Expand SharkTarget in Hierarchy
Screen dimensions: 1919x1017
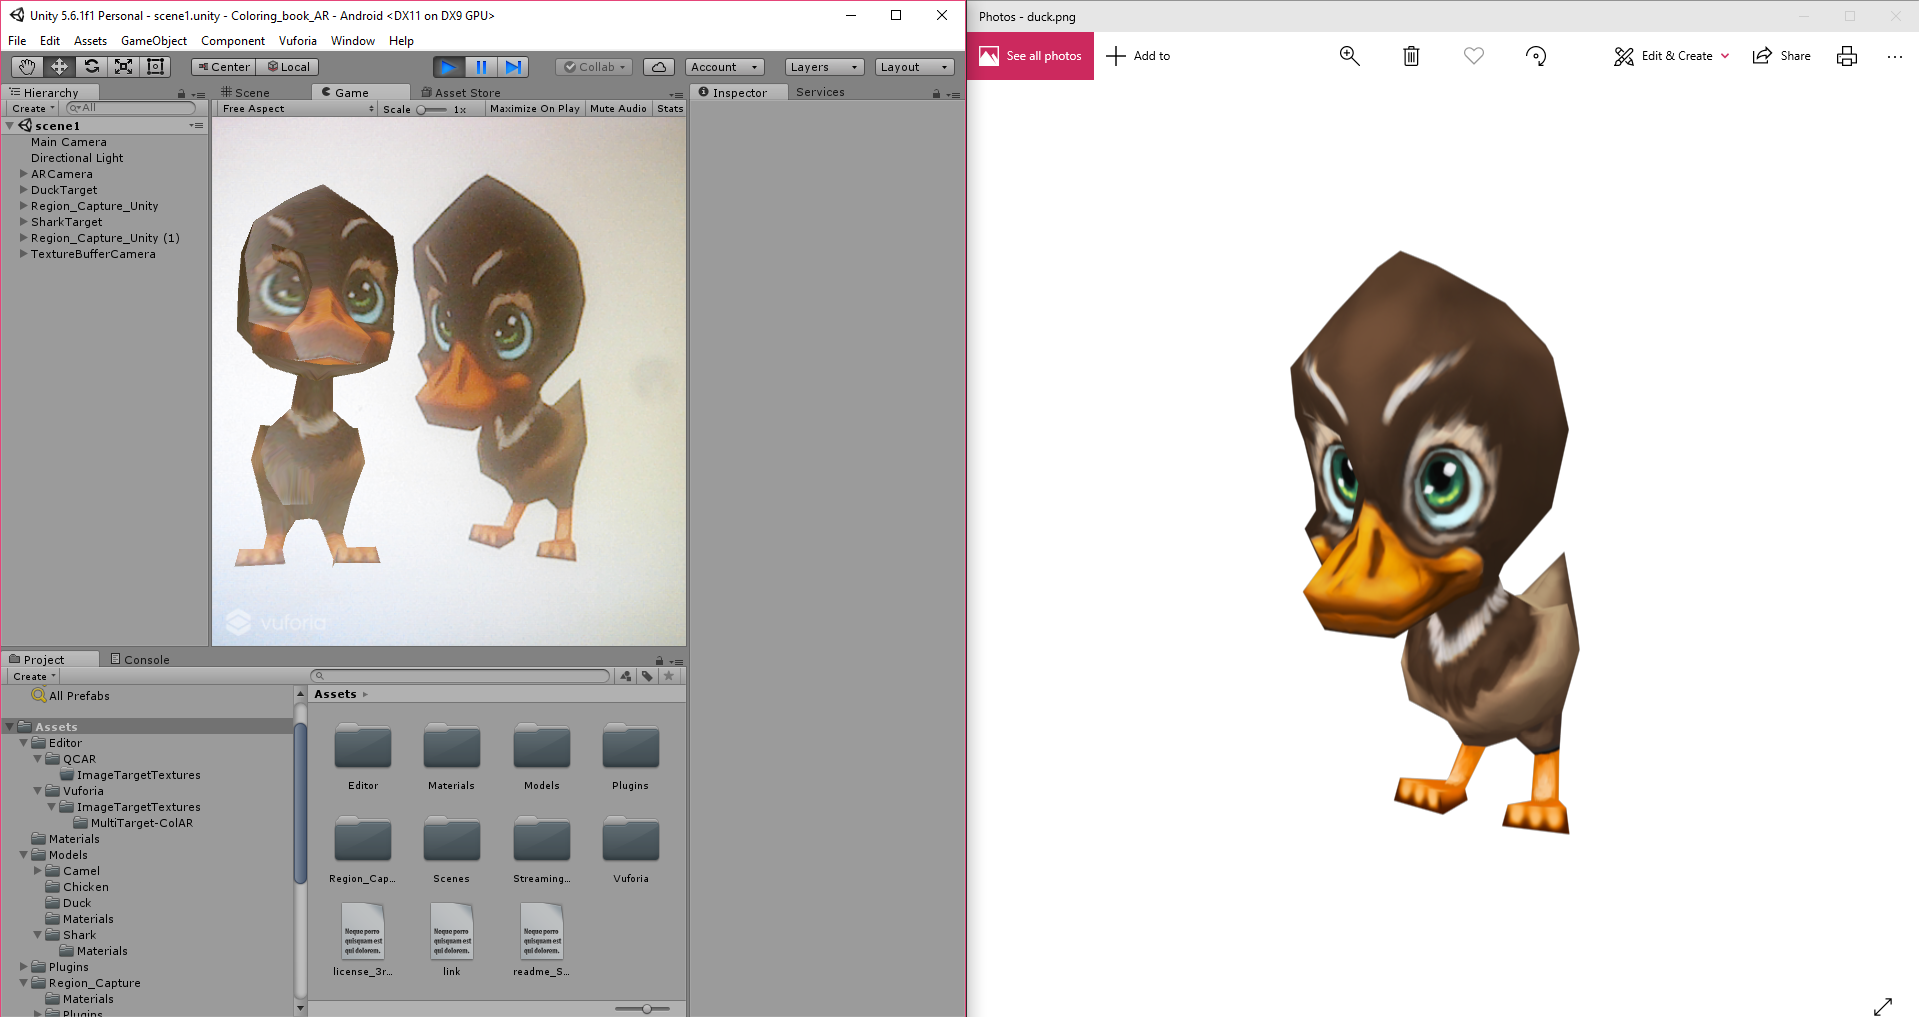click(23, 222)
